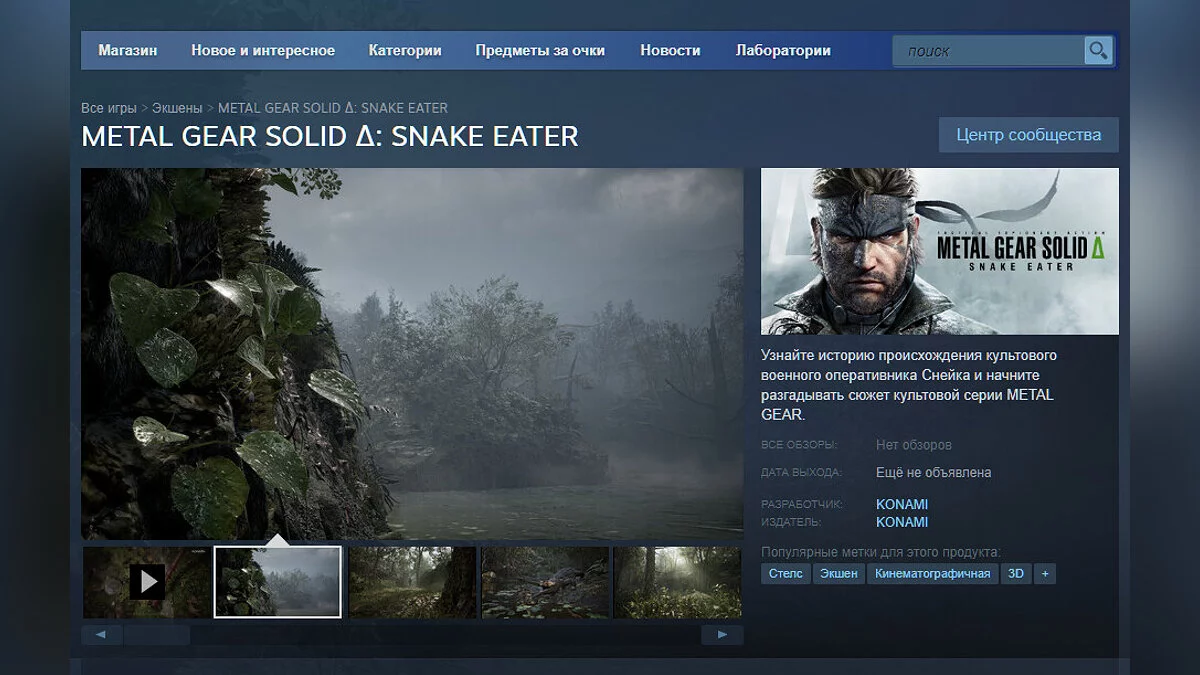Viewport: 1200px width, 675px height.
Task: Select the third screenshot thumbnail with tree trunk
Action: coord(412,582)
